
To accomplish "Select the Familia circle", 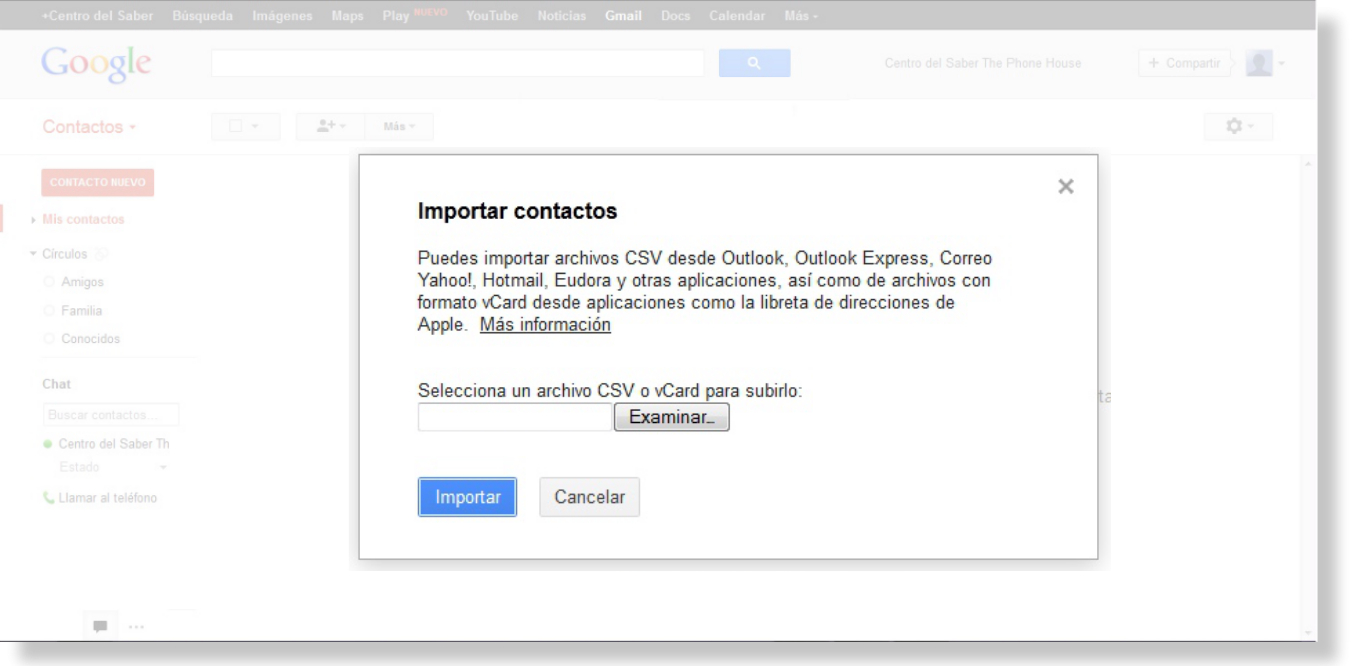I will [82, 311].
